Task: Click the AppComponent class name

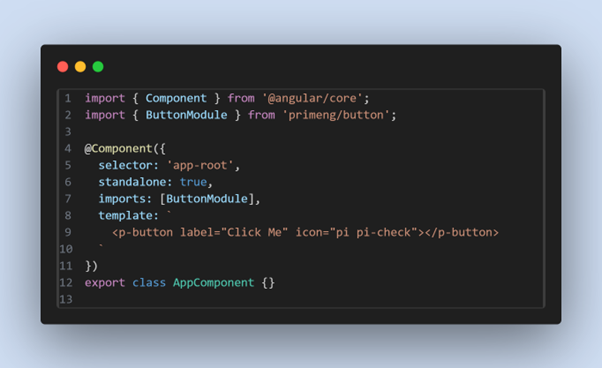Action: [x=213, y=283]
